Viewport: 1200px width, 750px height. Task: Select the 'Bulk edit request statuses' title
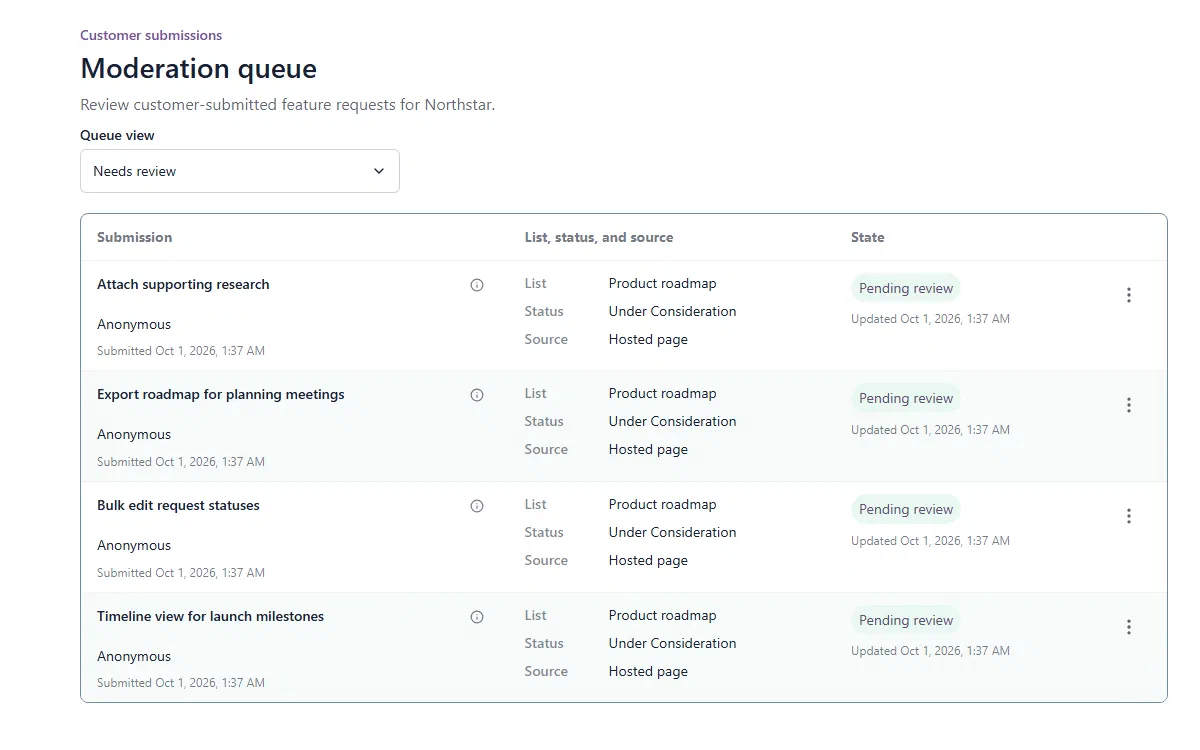(178, 506)
